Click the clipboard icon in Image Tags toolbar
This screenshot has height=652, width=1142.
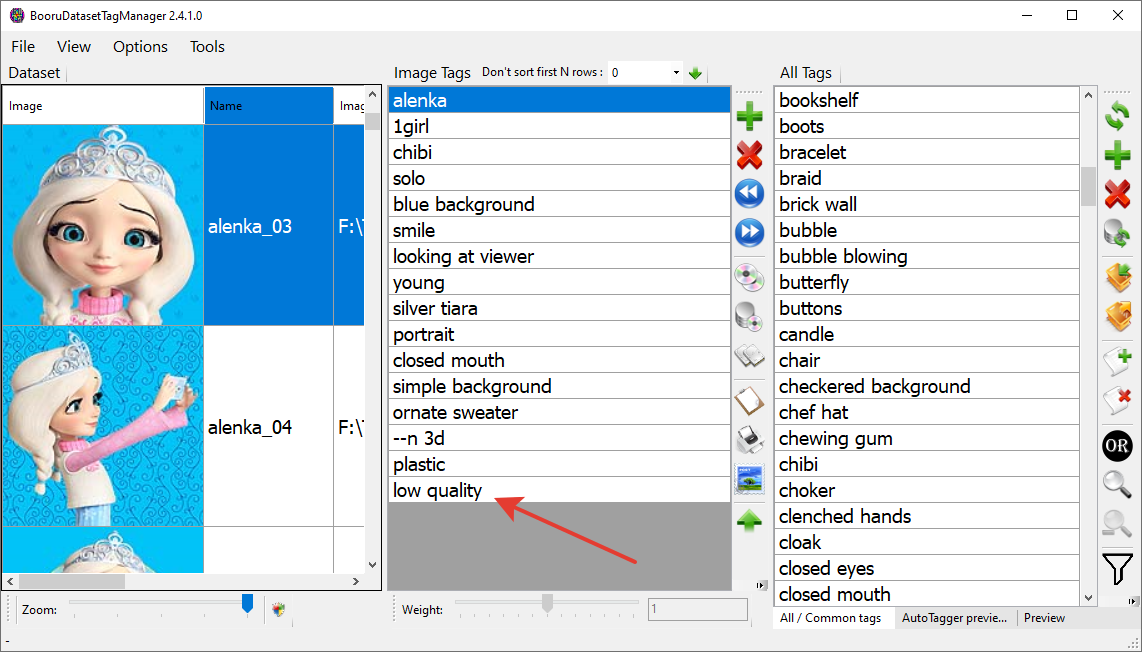749,400
